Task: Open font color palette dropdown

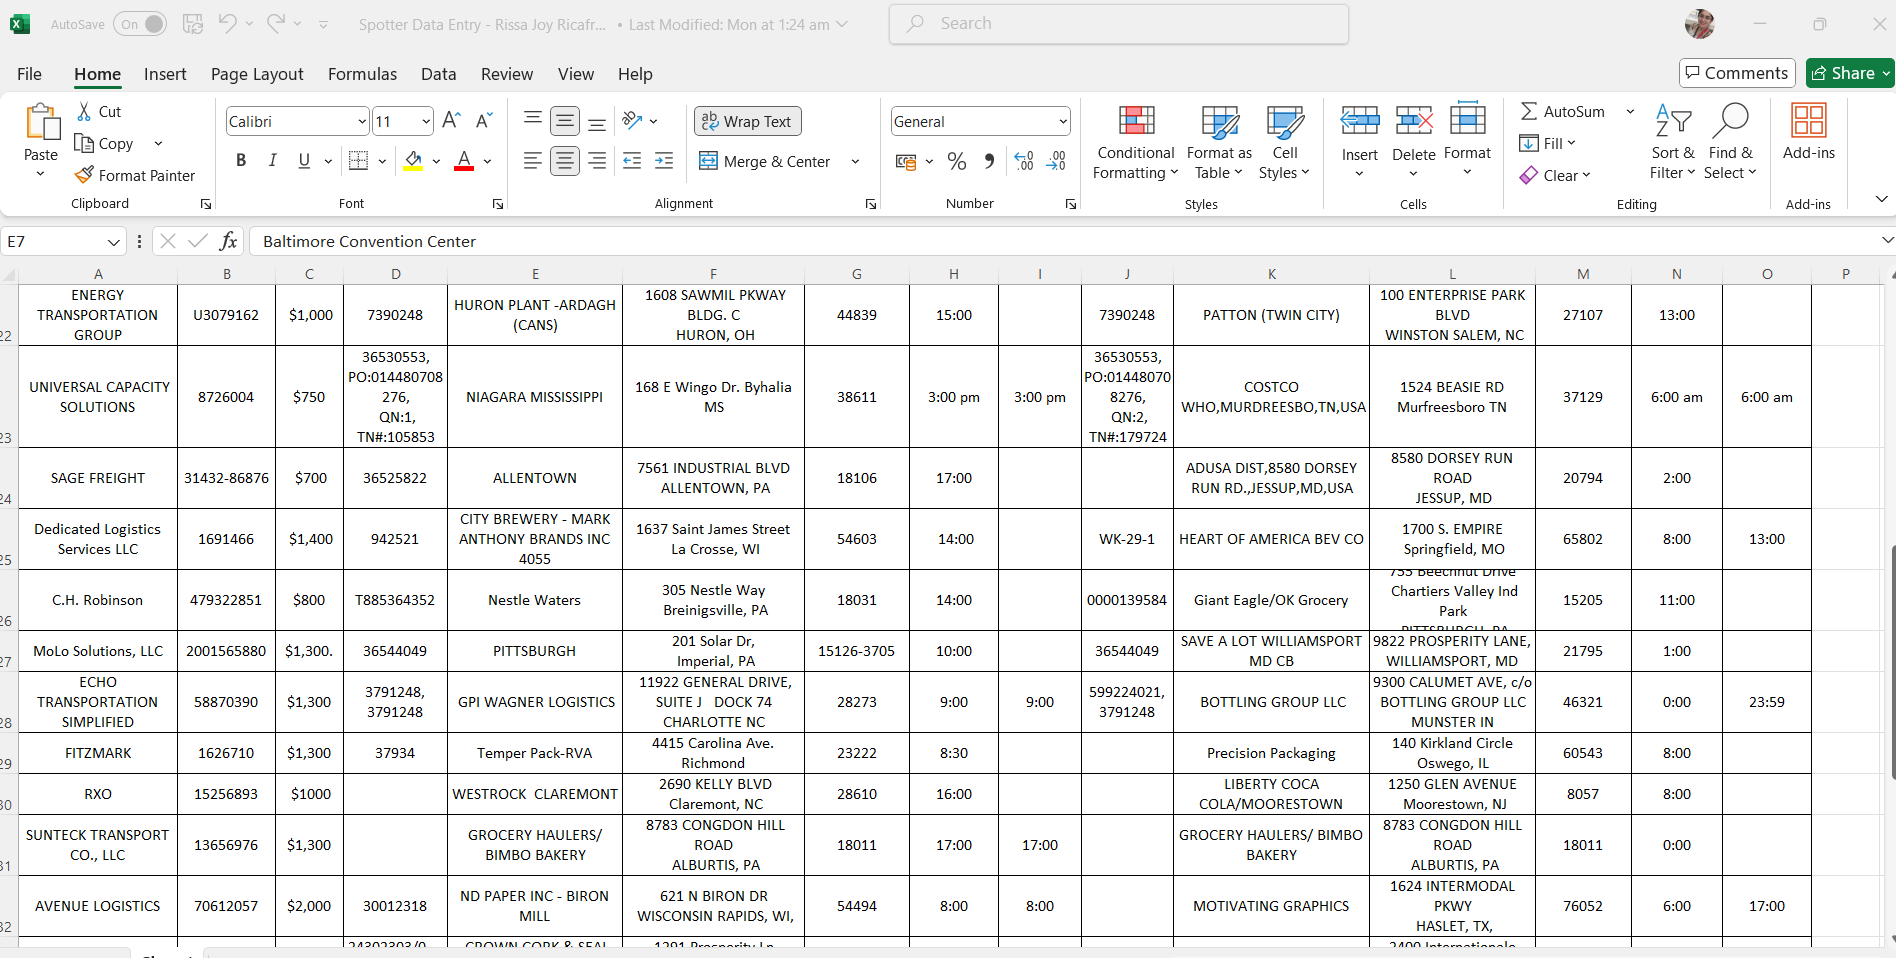Action: coord(487,161)
